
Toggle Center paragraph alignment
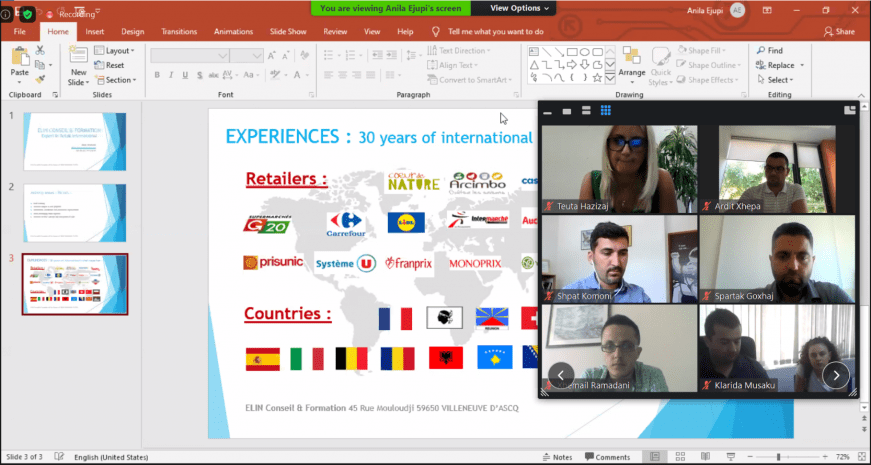pyautogui.click(x=343, y=75)
